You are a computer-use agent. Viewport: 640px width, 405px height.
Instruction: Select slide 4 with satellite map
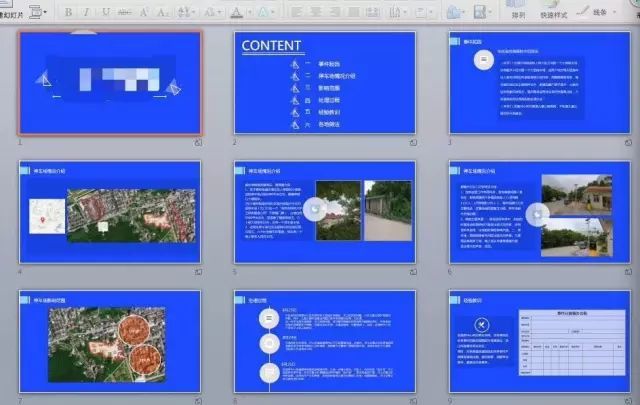(110, 212)
